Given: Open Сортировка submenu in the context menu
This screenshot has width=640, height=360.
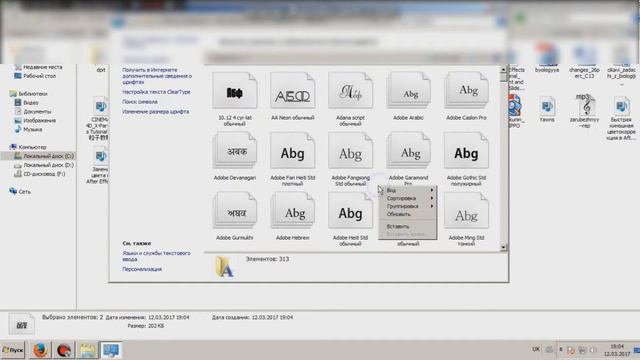Looking at the screenshot, I should (x=408, y=198).
